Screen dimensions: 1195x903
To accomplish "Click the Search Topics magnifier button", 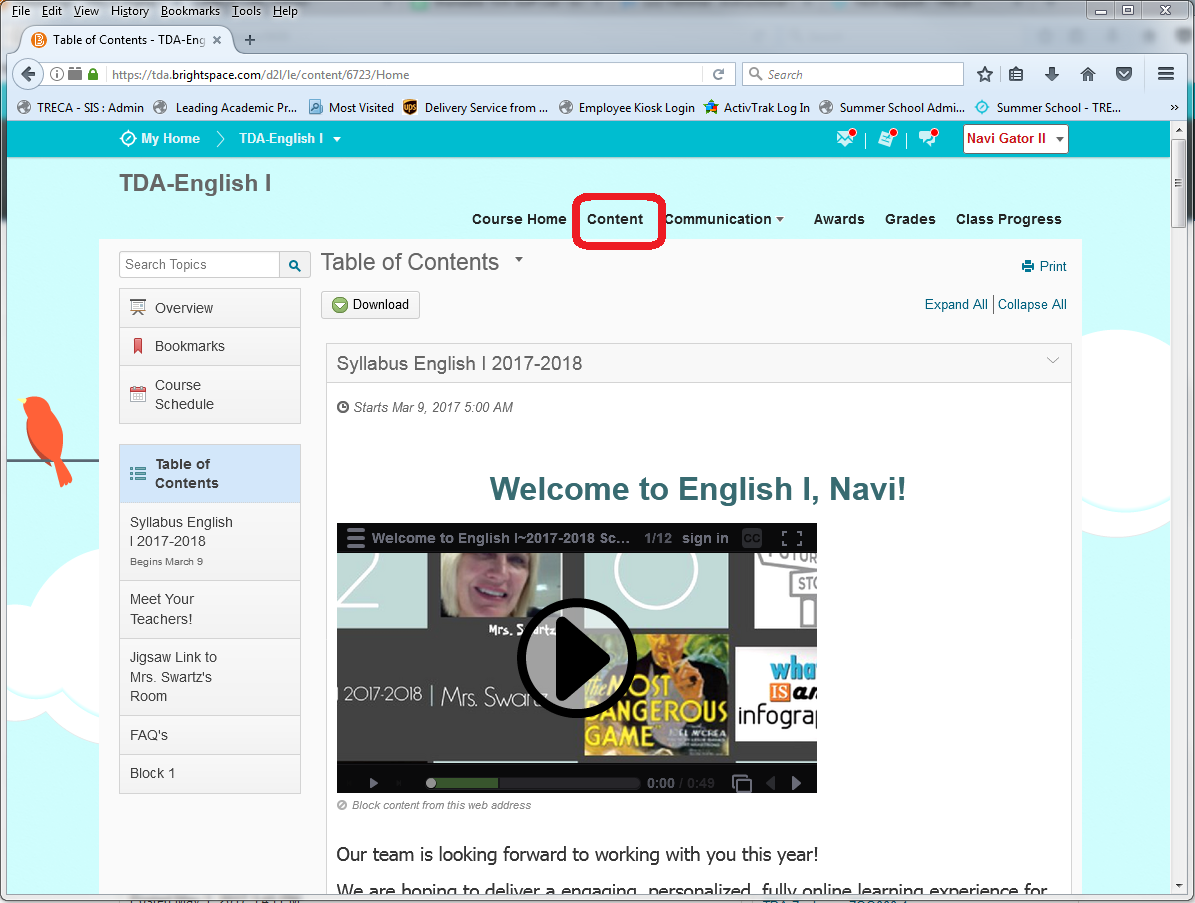I will (295, 265).
